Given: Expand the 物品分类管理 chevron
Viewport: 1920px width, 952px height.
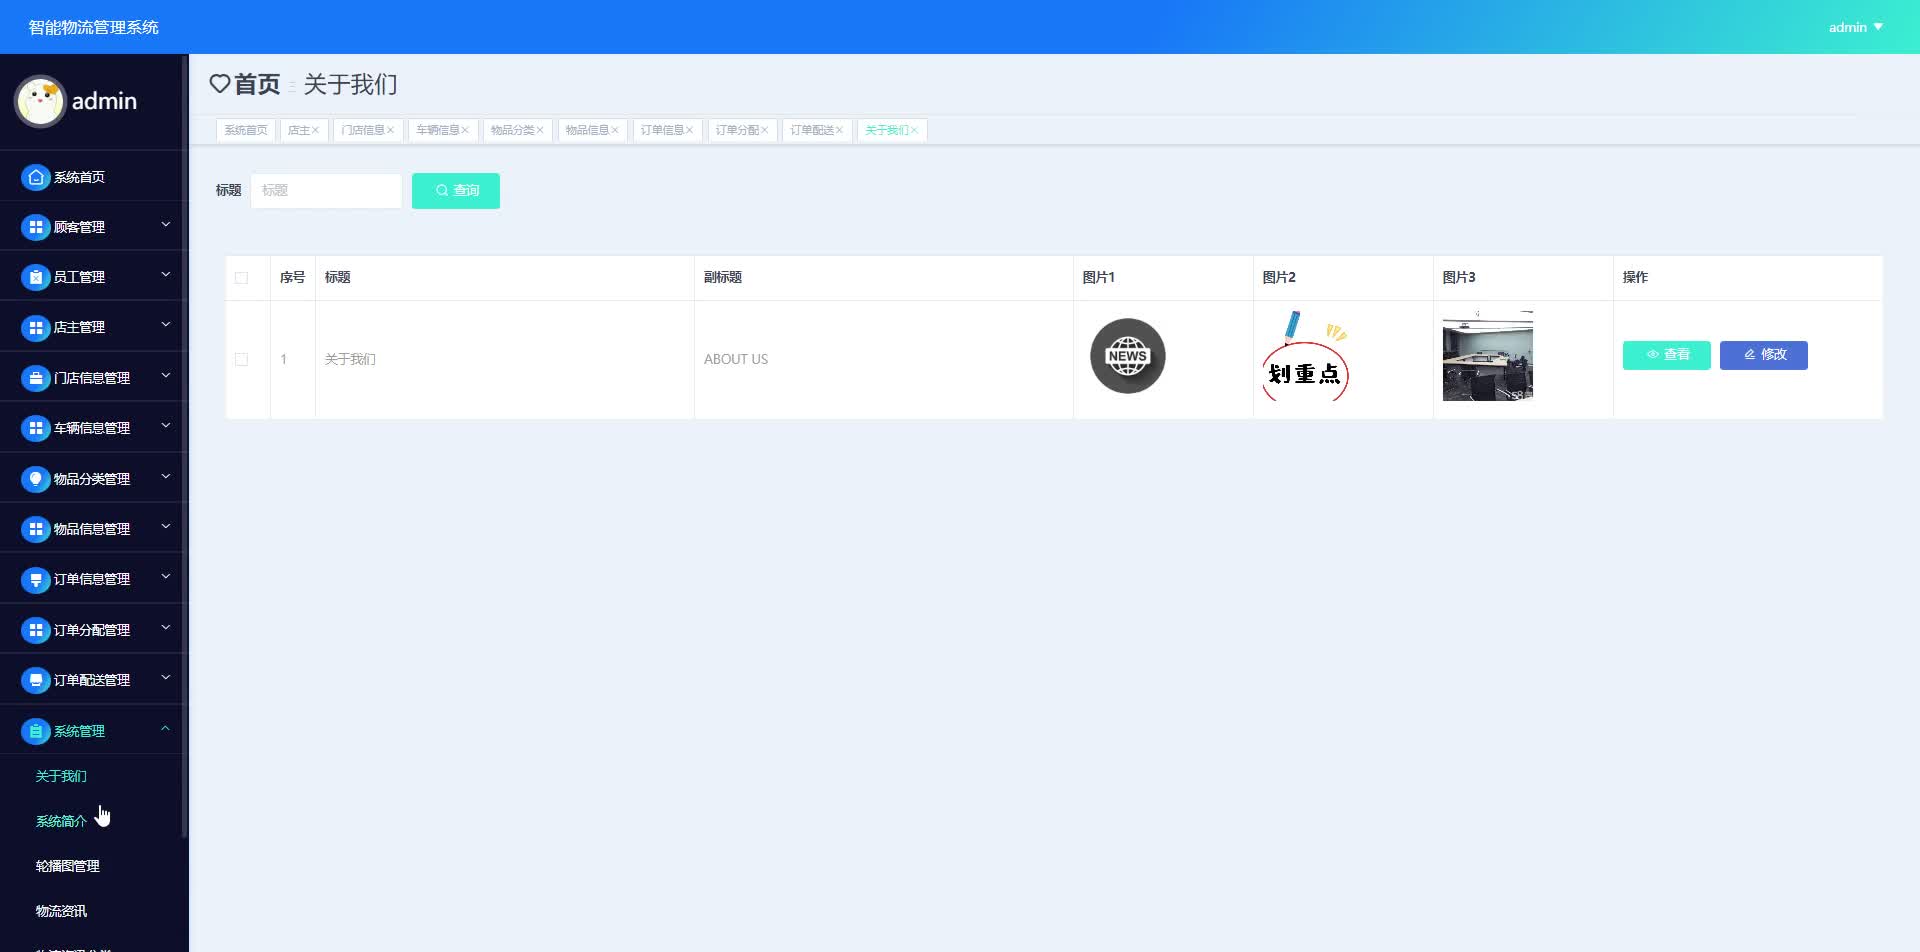Looking at the screenshot, I should (166, 476).
